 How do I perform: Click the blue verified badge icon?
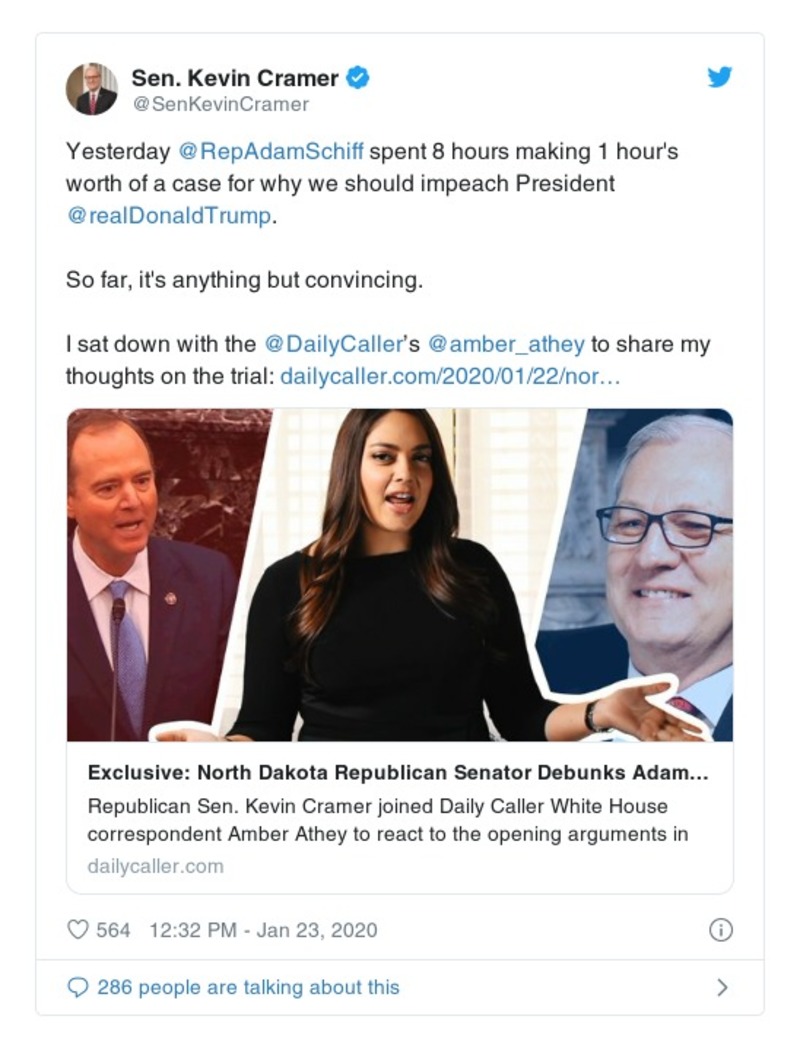point(358,78)
